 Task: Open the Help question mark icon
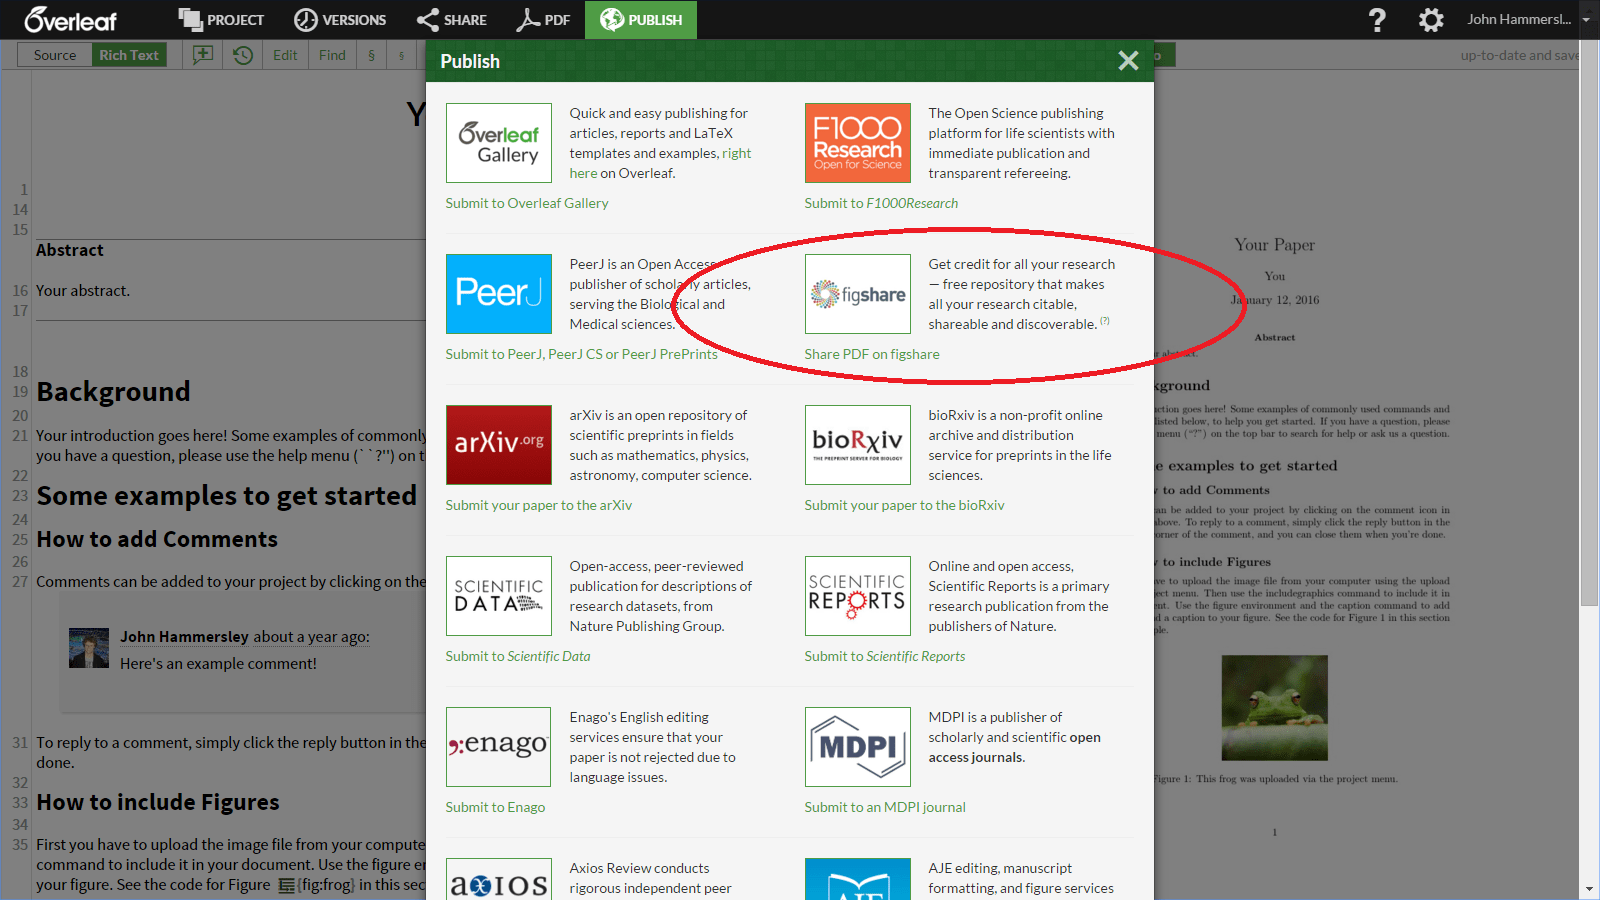tap(1377, 20)
